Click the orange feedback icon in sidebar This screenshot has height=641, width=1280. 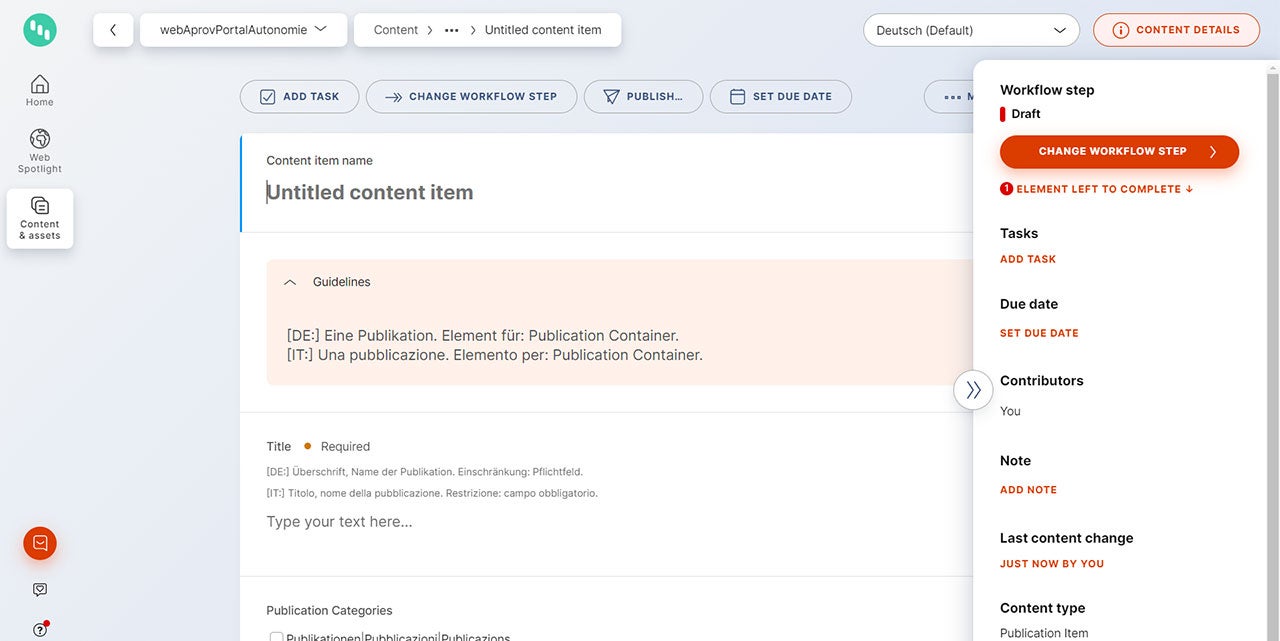tap(40, 543)
